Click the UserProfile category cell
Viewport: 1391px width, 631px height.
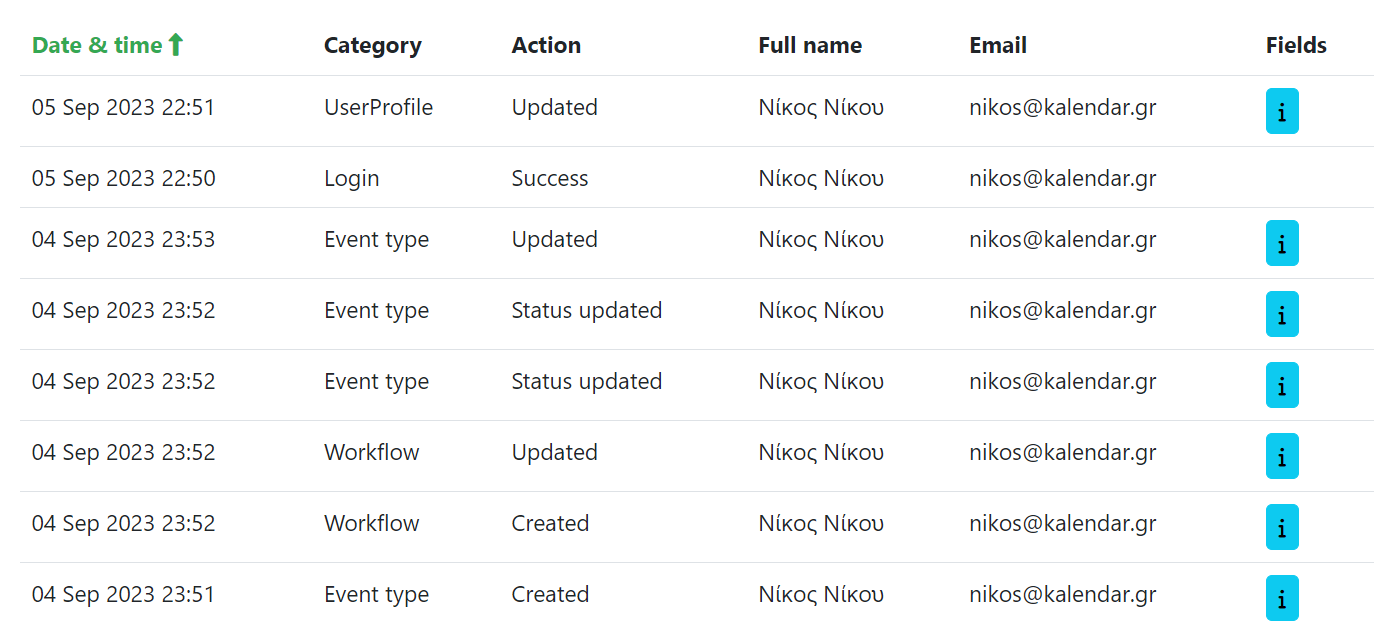[378, 108]
